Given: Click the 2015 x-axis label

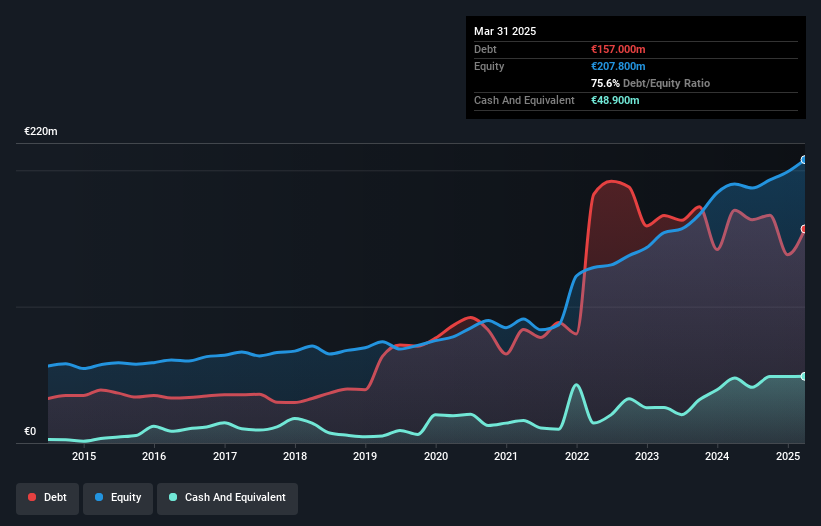Looking at the screenshot, I should [84, 456].
